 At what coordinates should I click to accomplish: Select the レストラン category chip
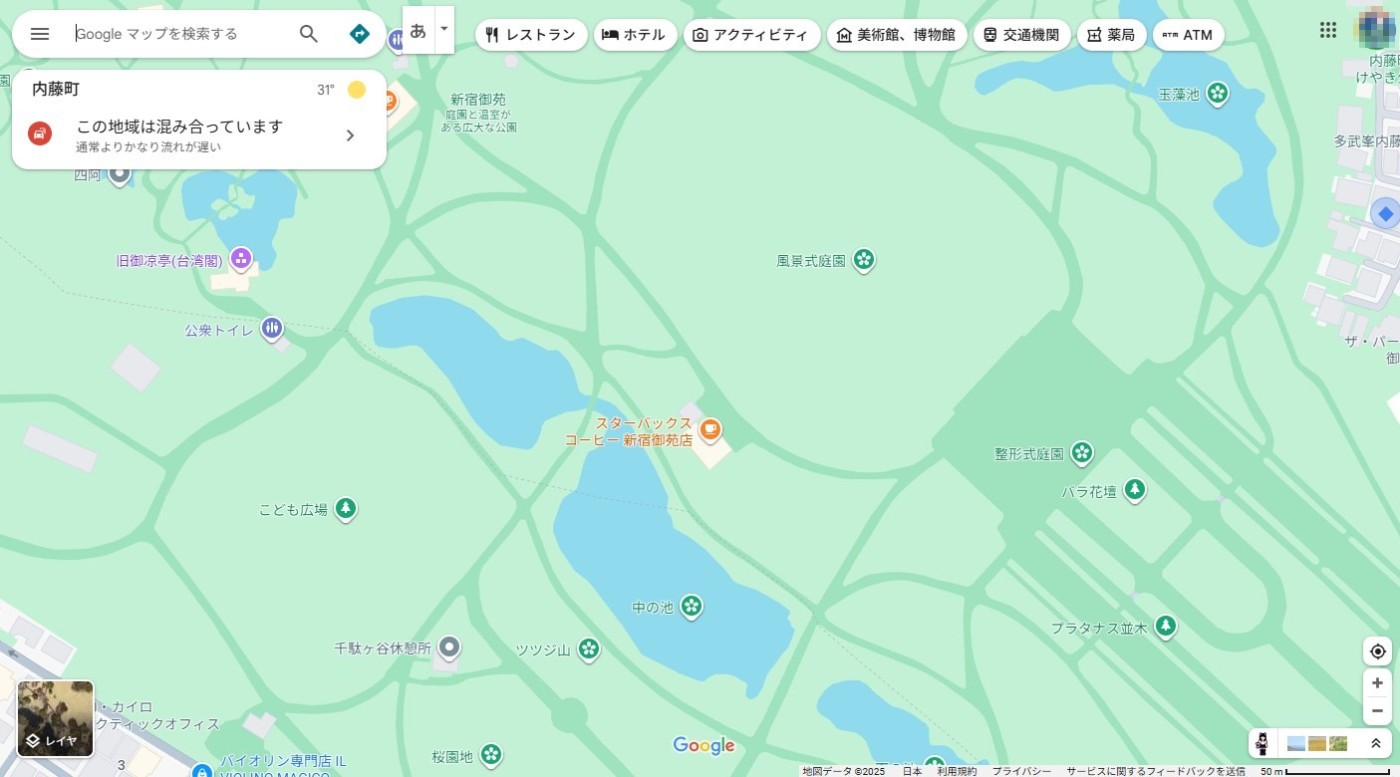click(x=530, y=35)
